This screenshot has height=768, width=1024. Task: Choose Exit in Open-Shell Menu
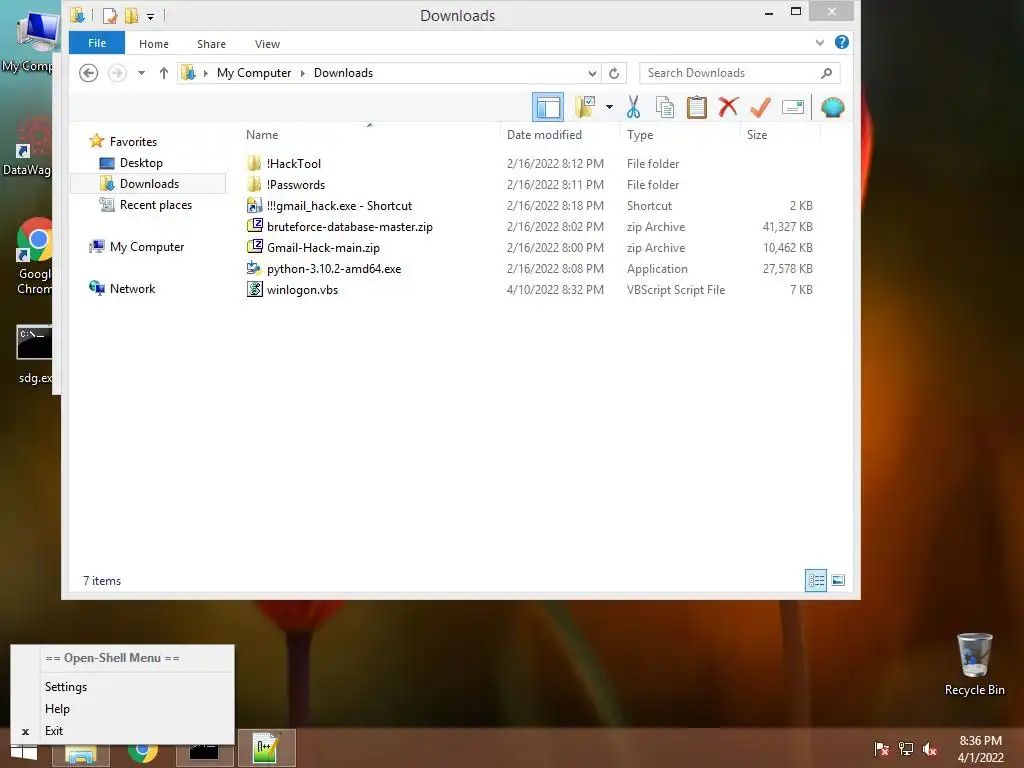(x=54, y=731)
